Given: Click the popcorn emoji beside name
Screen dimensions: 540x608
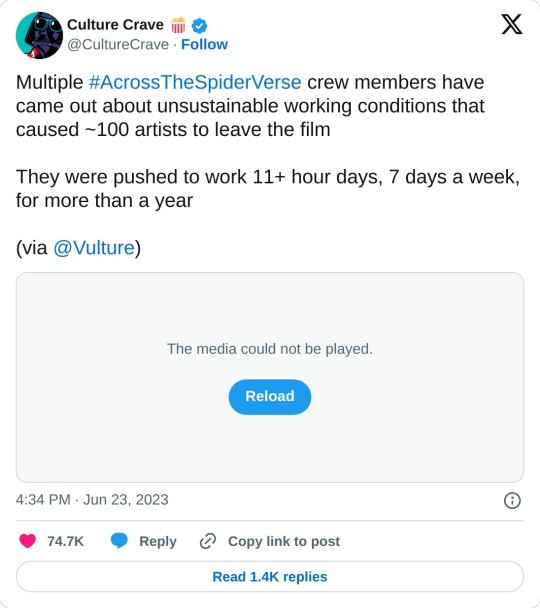Looking at the screenshot, I should (x=178, y=25).
